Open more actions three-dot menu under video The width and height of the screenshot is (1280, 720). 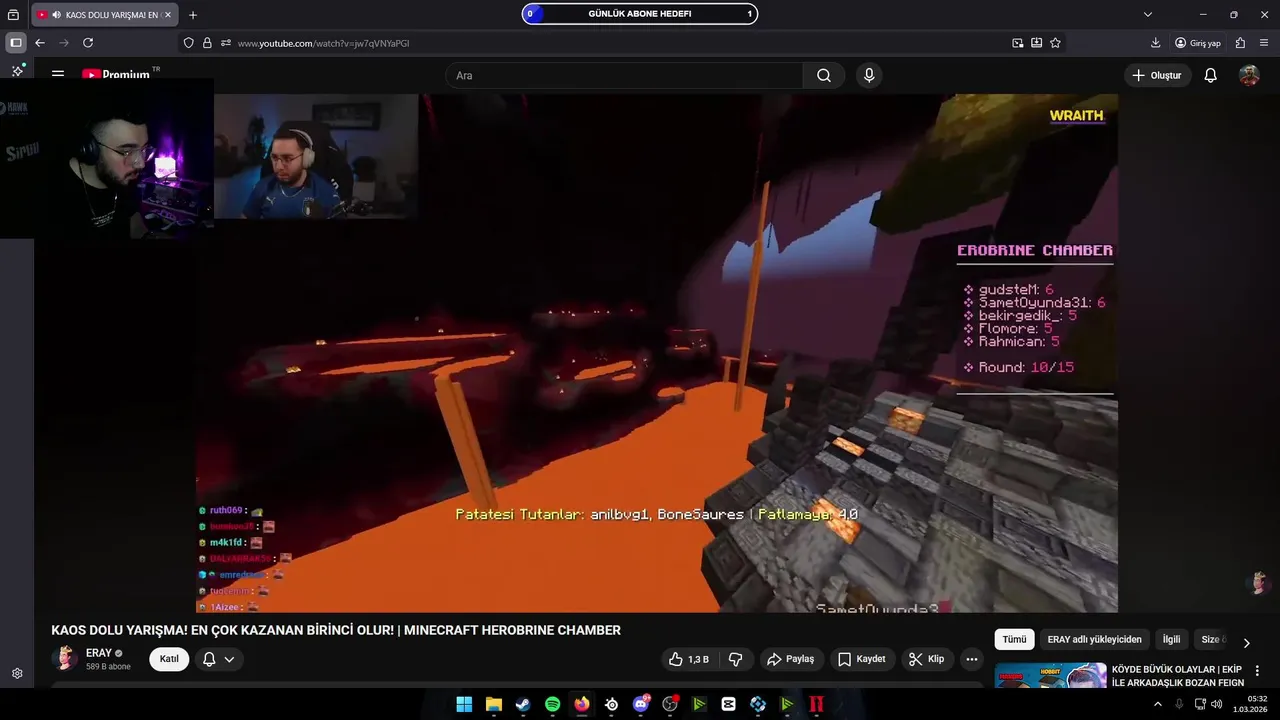(x=971, y=659)
